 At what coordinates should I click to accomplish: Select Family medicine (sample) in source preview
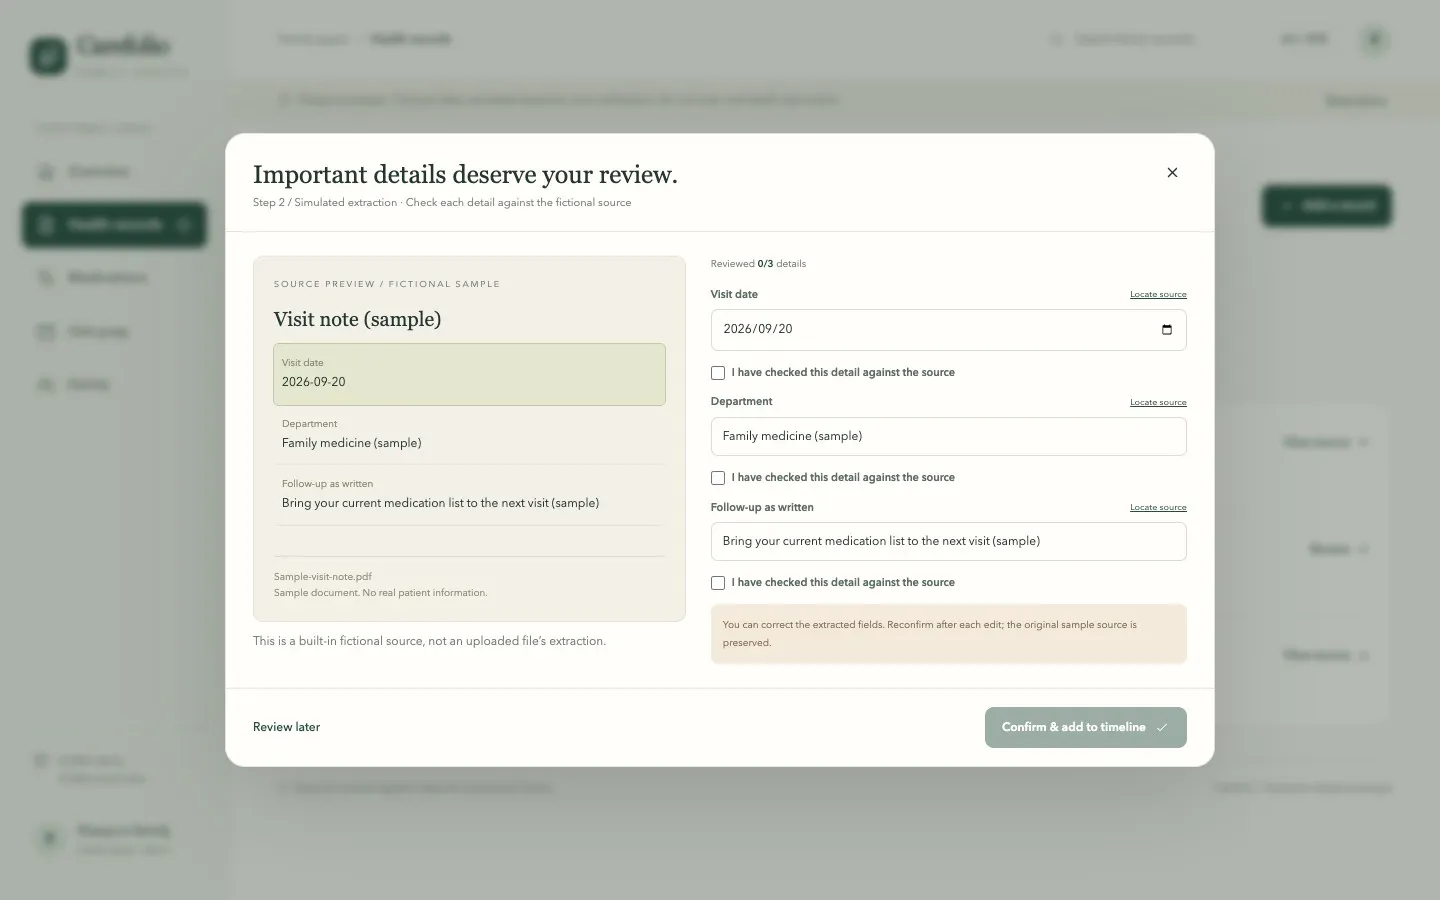[352, 443]
